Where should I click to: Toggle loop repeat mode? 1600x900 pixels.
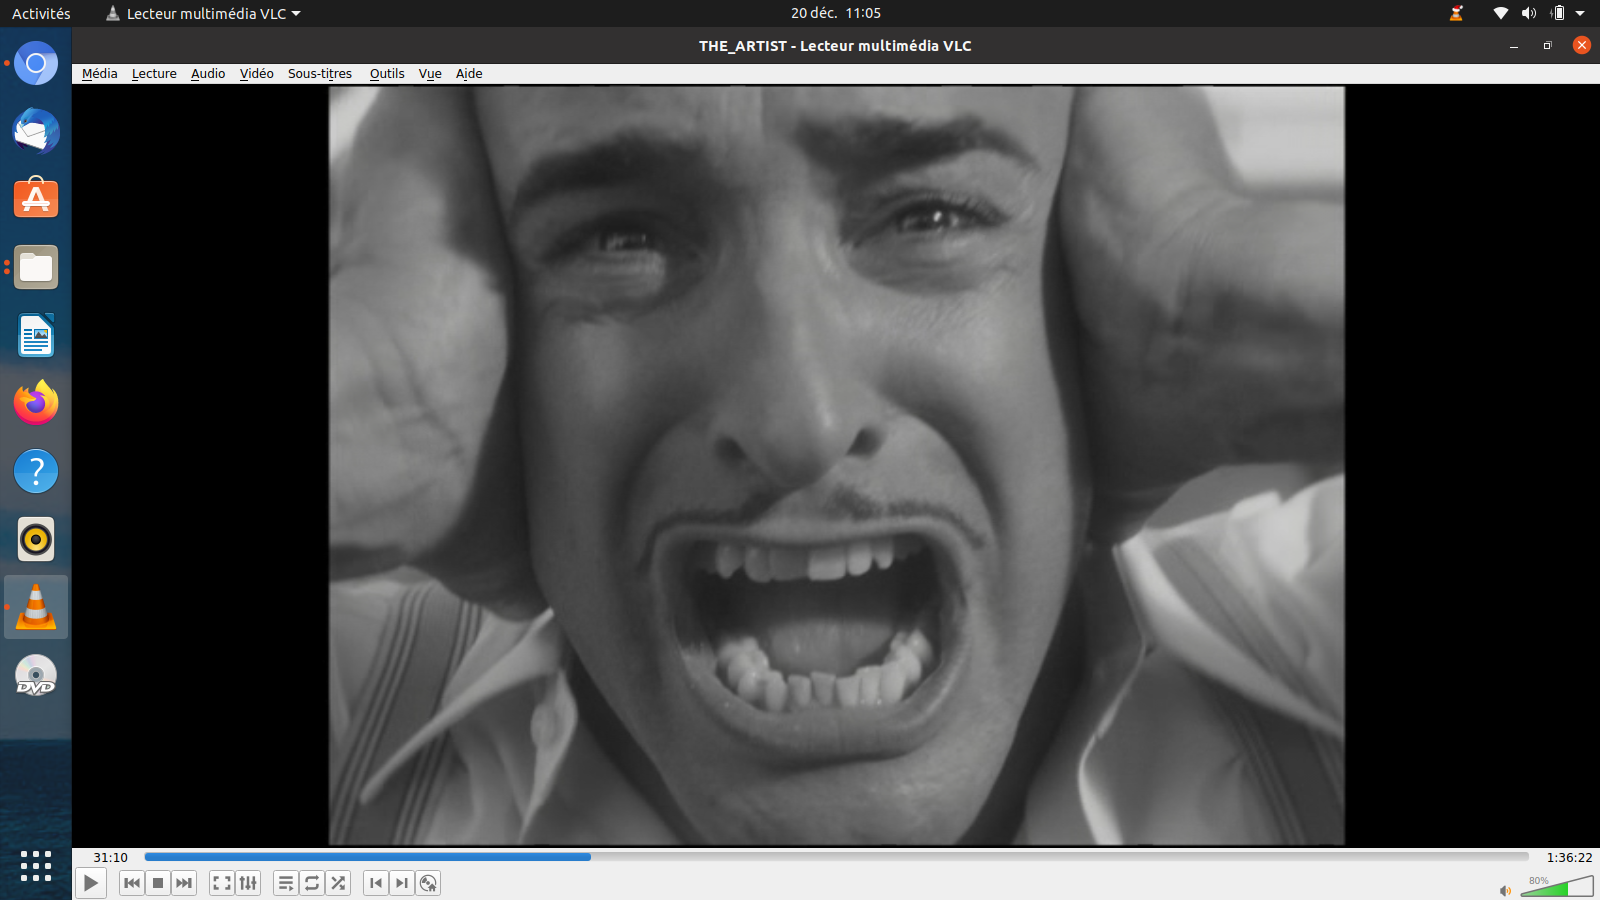pos(312,883)
